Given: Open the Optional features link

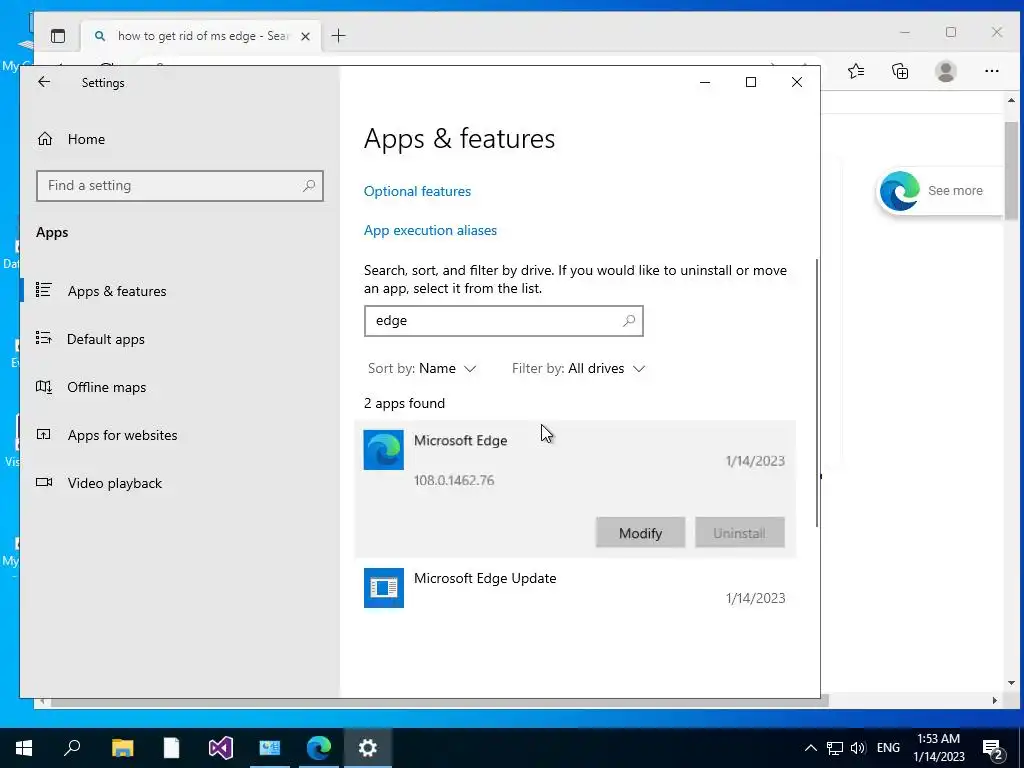Looking at the screenshot, I should click(417, 191).
